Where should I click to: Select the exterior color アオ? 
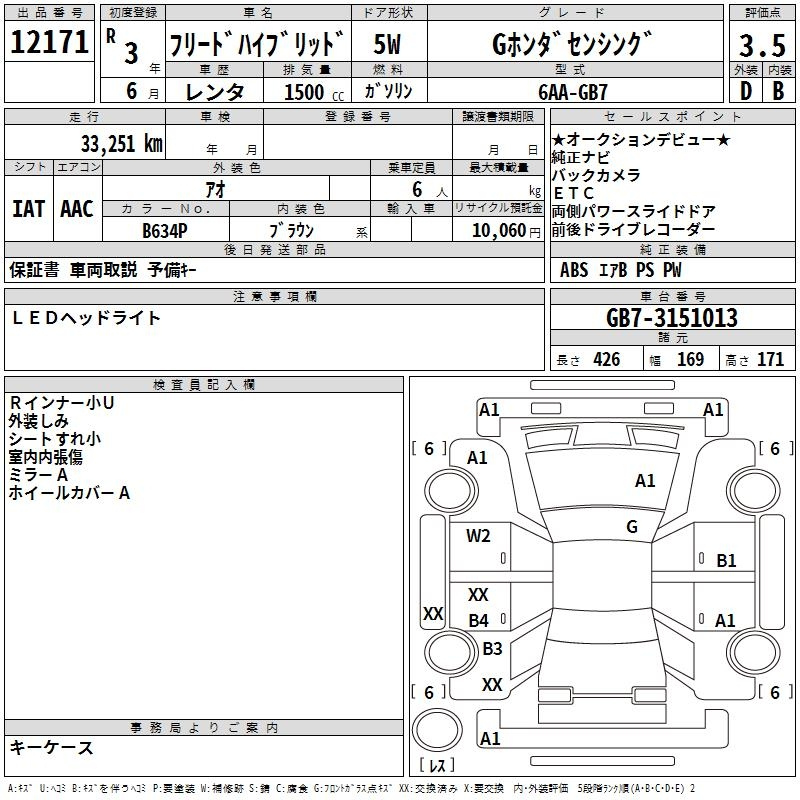tap(215, 189)
